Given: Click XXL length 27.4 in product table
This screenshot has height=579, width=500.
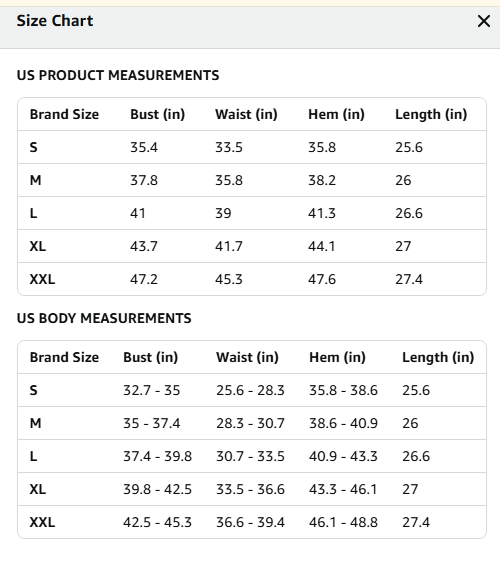Looking at the screenshot, I should 409,279.
